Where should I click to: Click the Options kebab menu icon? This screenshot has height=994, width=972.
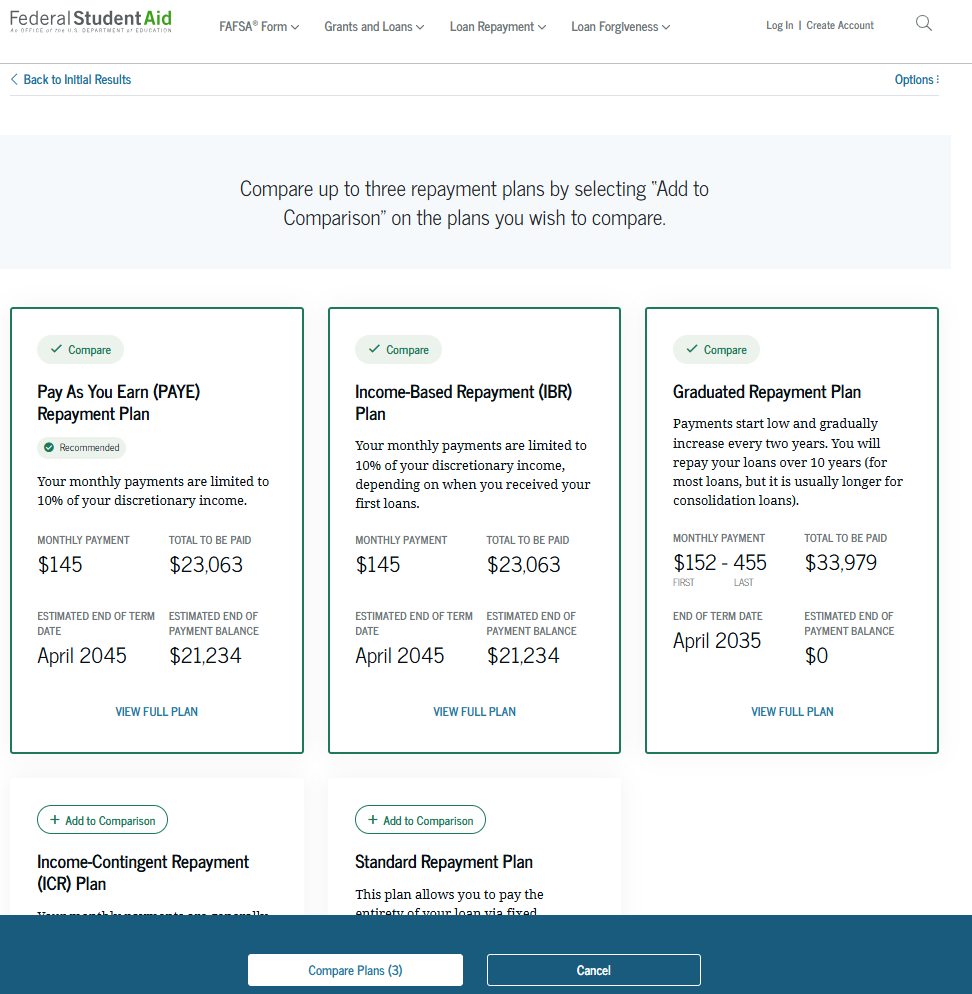938,79
